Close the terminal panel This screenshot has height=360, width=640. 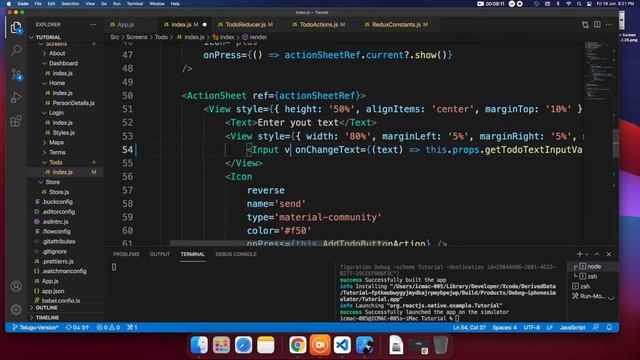tap(609, 254)
